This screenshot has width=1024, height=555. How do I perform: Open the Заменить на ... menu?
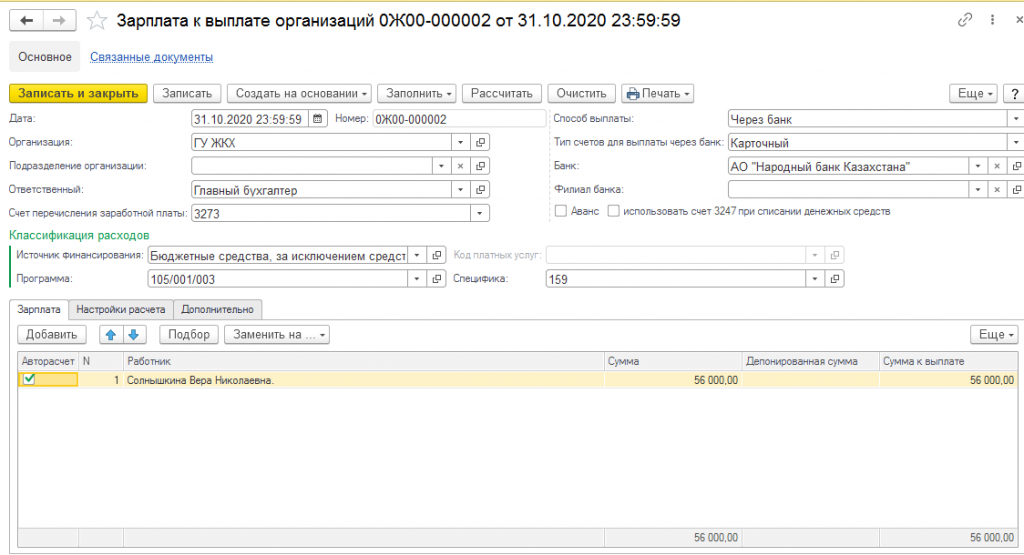coord(277,334)
